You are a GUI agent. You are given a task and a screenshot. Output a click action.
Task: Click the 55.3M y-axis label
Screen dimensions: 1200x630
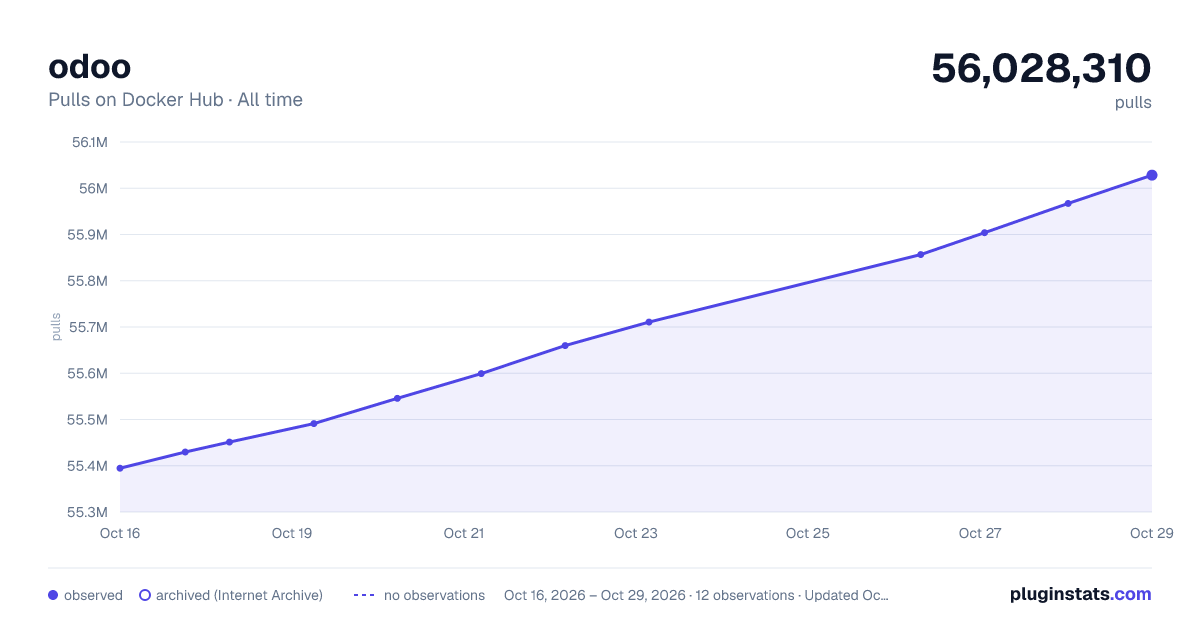pos(87,512)
